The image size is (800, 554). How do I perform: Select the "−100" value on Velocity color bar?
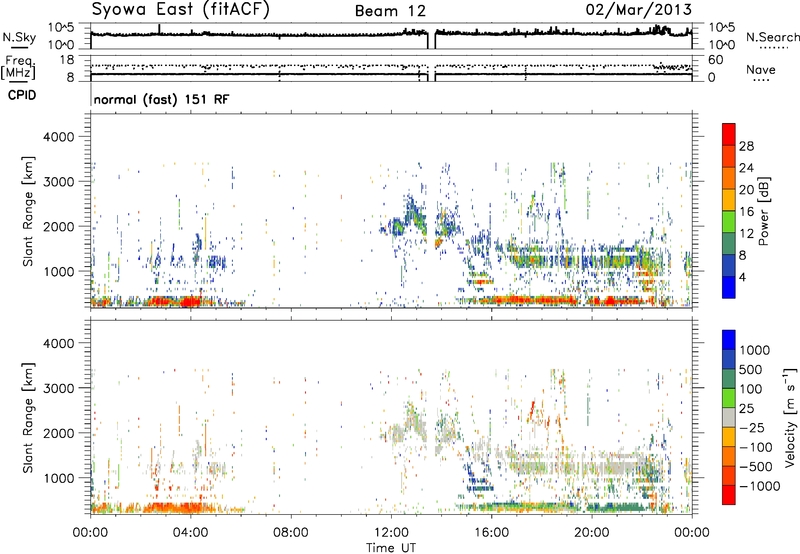756,447
